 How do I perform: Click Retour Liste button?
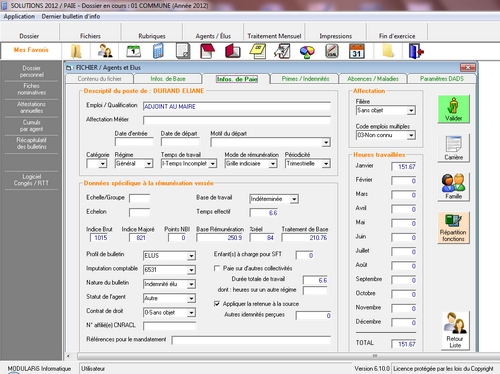click(x=455, y=331)
